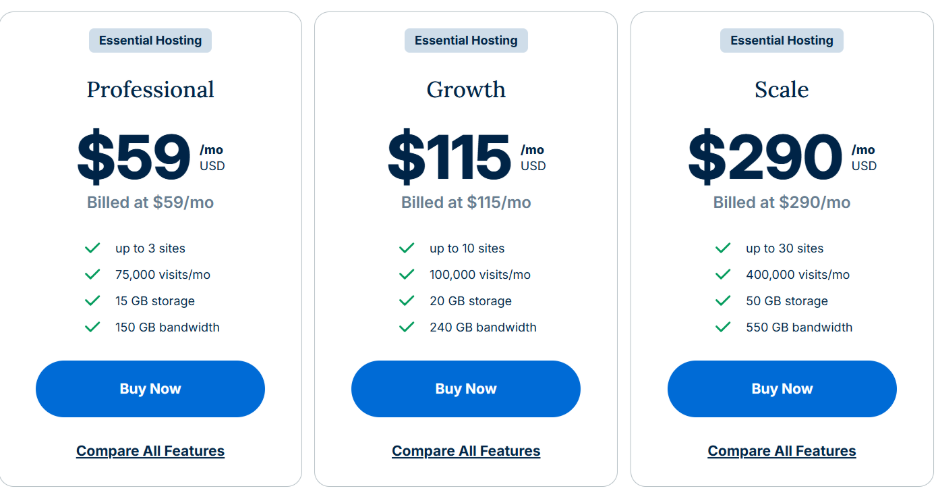Image resolution: width=936 pixels, height=501 pixels.
Task: Click checkmark next to 20 GB storage
Action: pos(407,300)
